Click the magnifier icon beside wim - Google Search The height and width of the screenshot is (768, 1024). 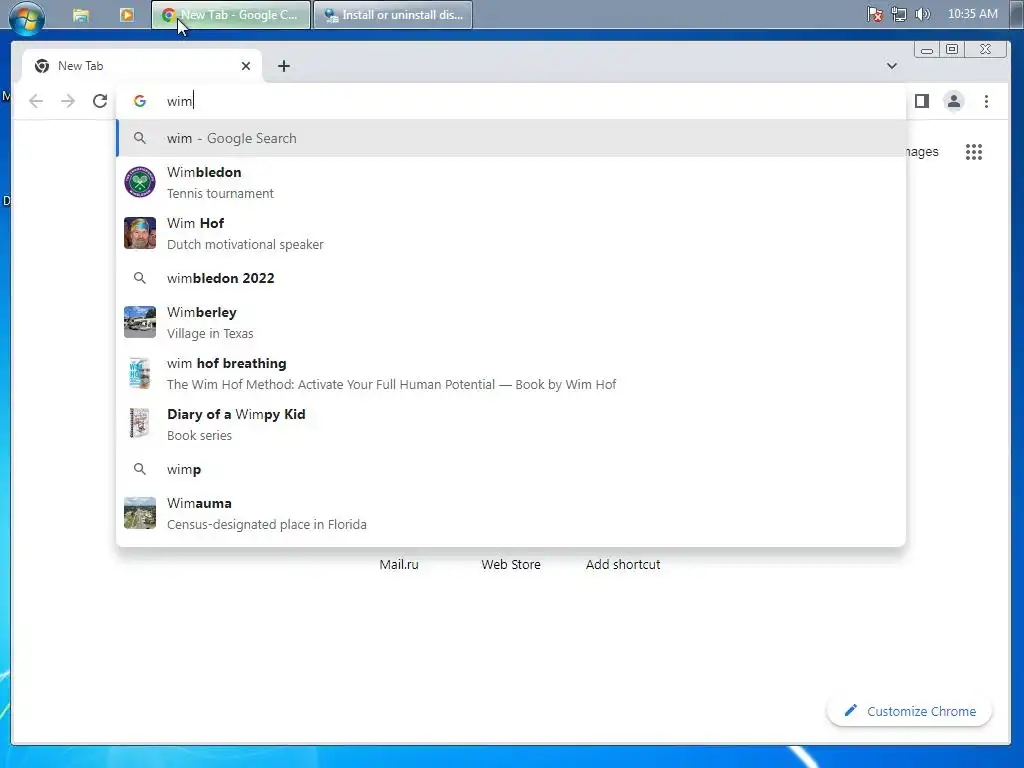tap(140, 138)
